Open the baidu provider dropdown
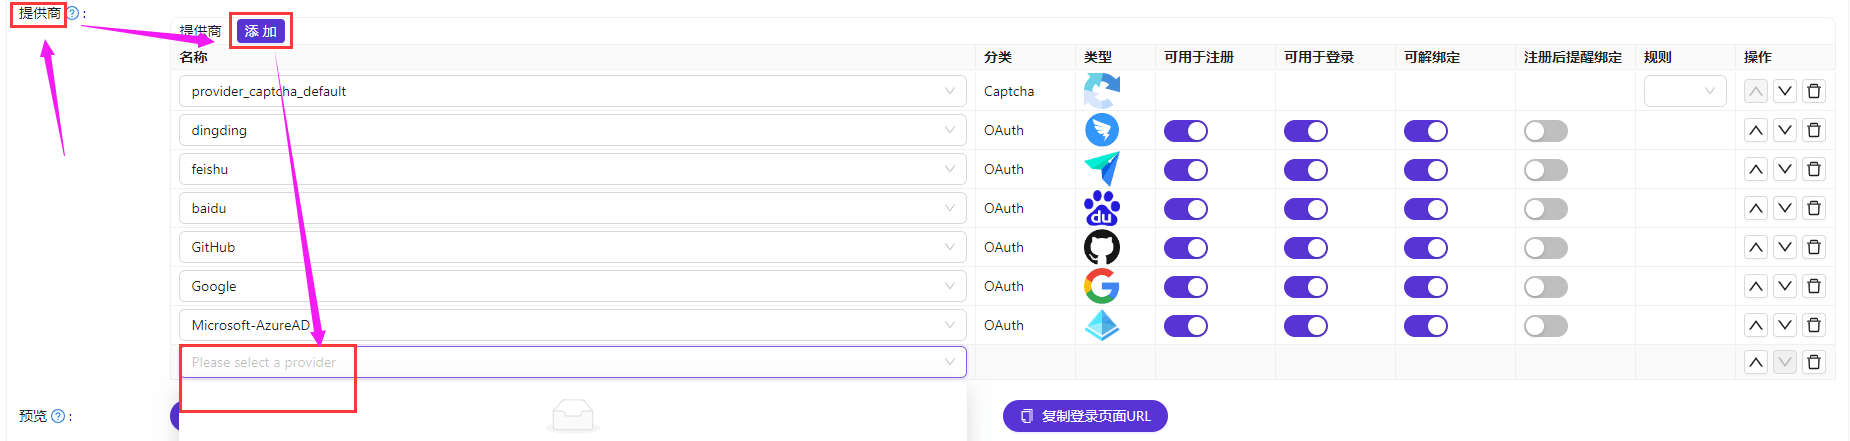 tap(573, 208)
